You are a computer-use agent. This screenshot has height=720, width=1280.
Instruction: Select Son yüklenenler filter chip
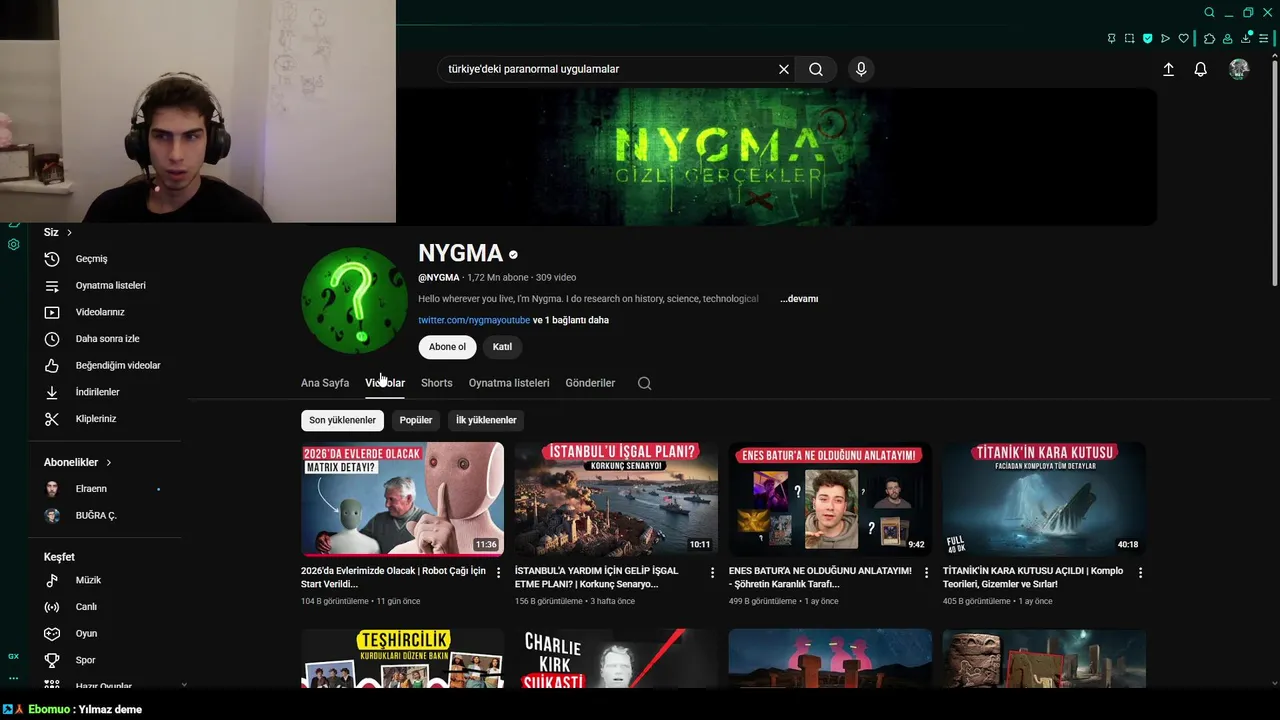(342, 420)
